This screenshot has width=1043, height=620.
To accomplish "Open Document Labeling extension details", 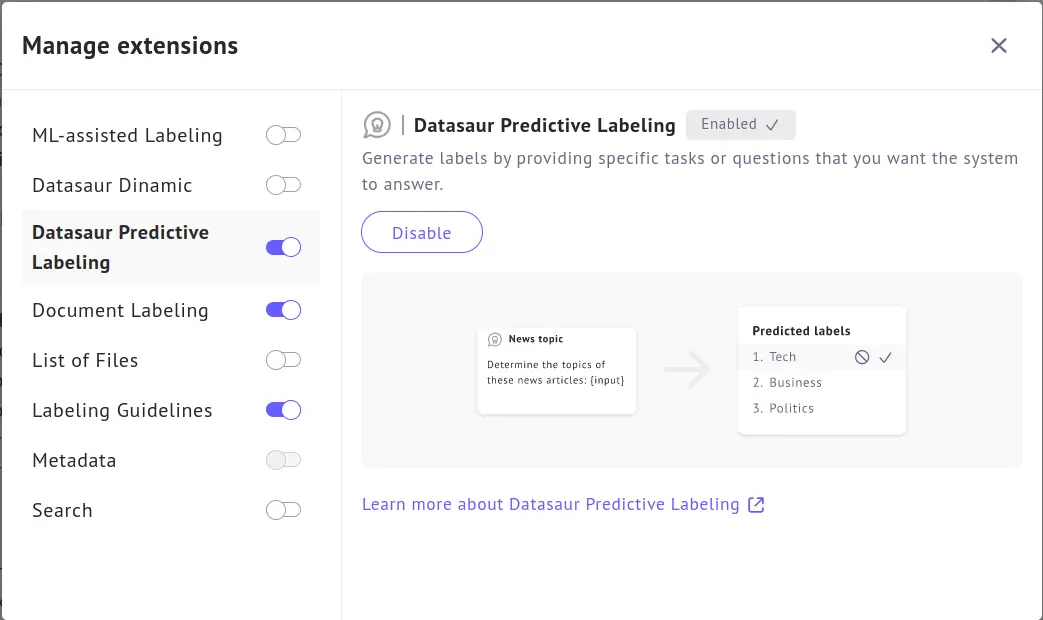I will tap(120, 311).
